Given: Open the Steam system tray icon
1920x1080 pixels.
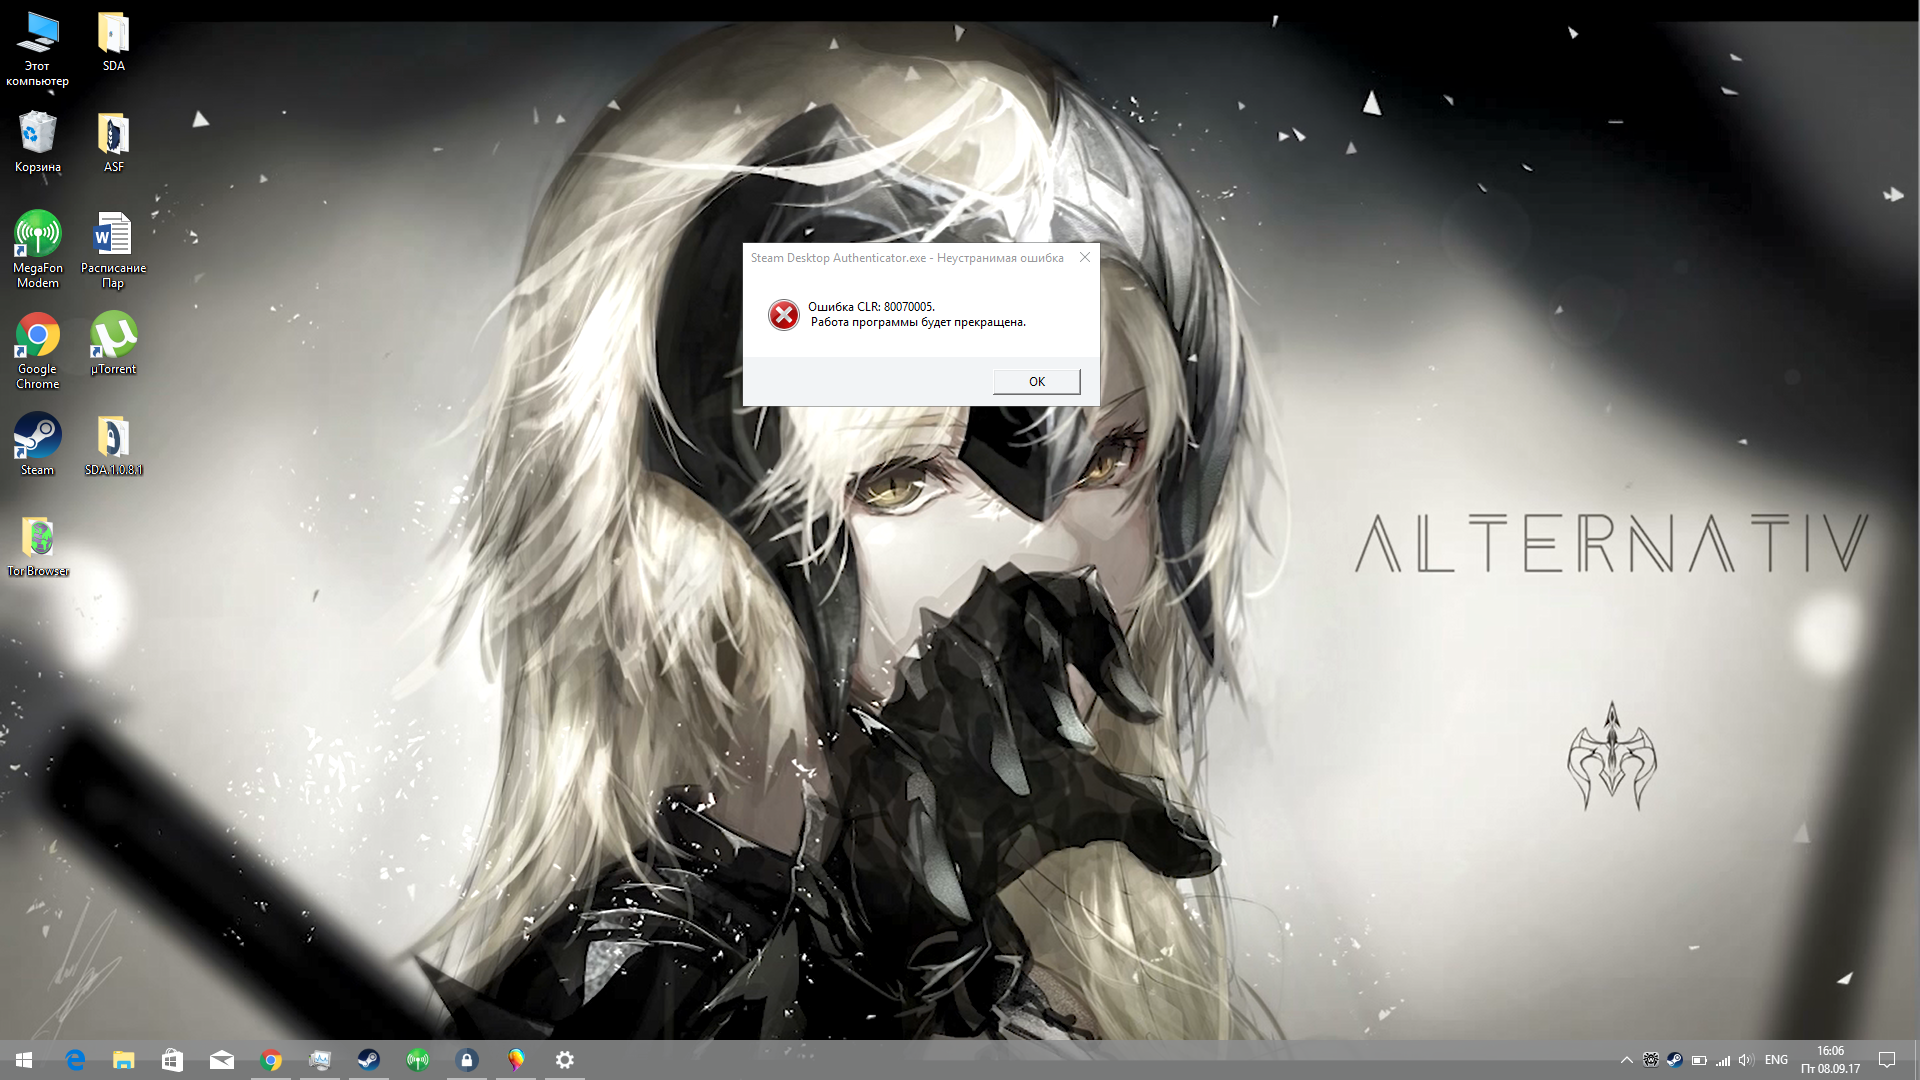Looking at the screenshot, I should tap(1675, 1060).
